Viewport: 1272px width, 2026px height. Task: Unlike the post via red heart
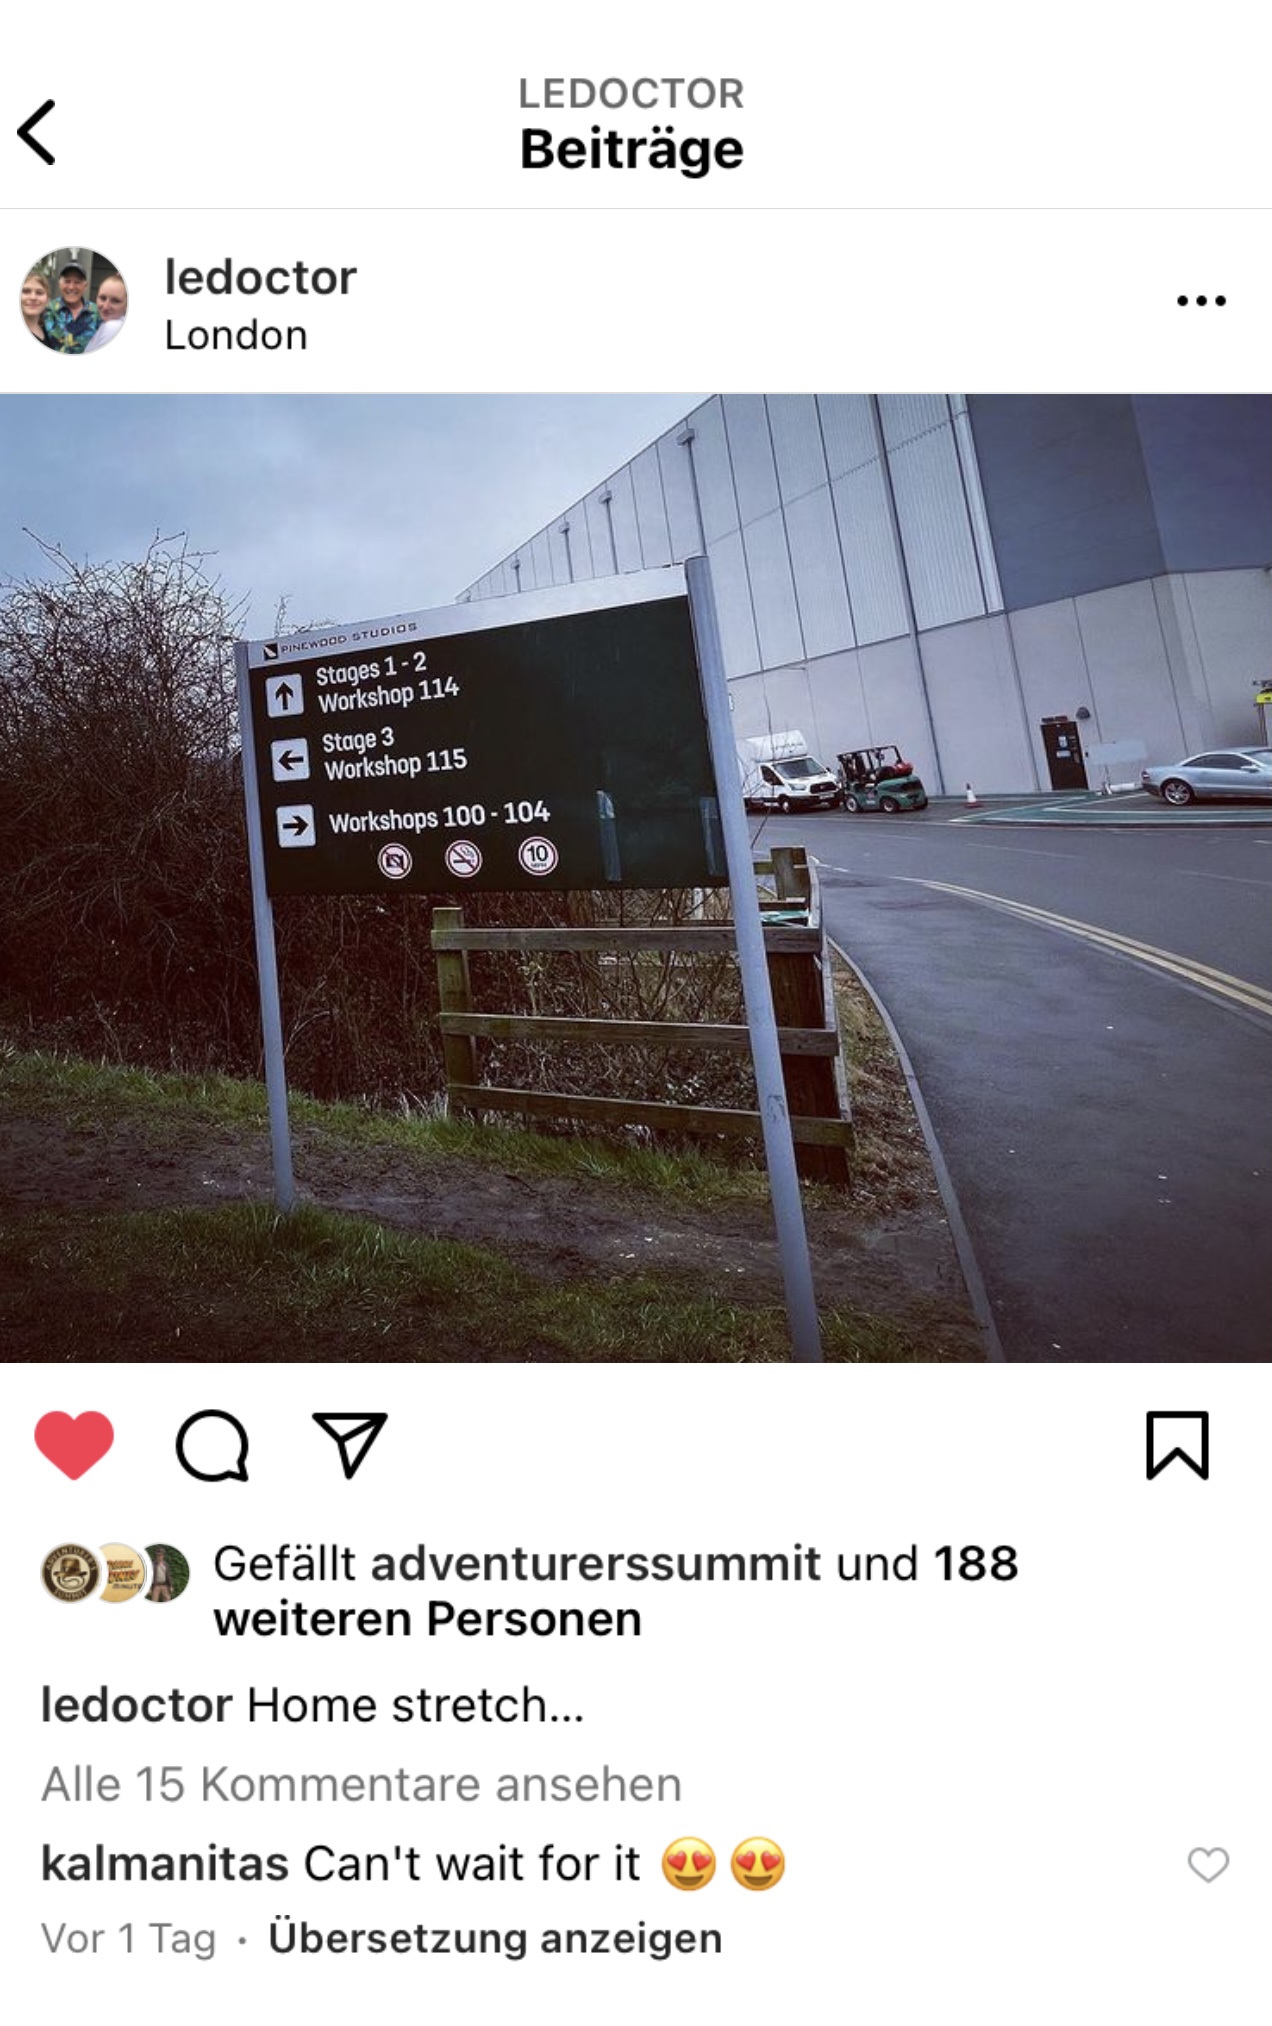click(x=74, y=1445)
